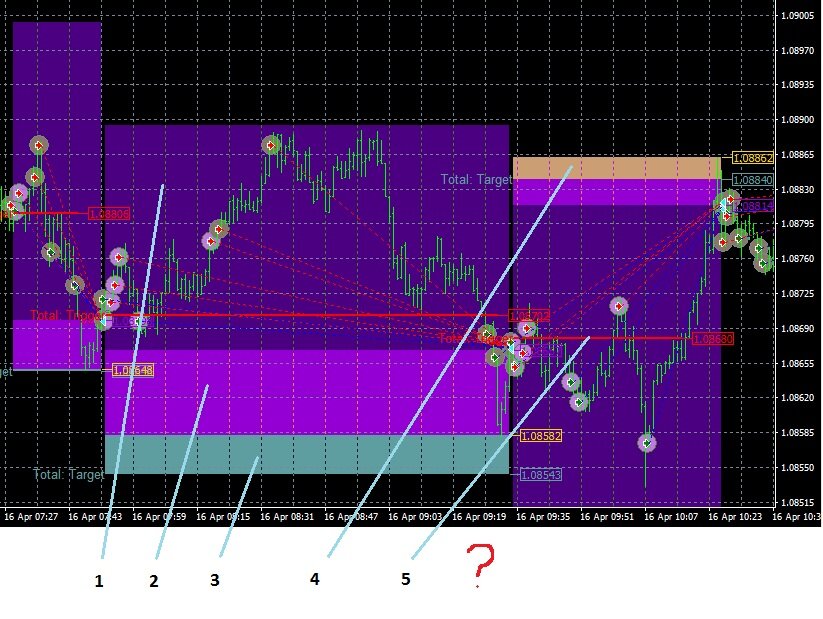Click the 16 Apr 09:51 time label
823x619 pixels.
point(607,517)
